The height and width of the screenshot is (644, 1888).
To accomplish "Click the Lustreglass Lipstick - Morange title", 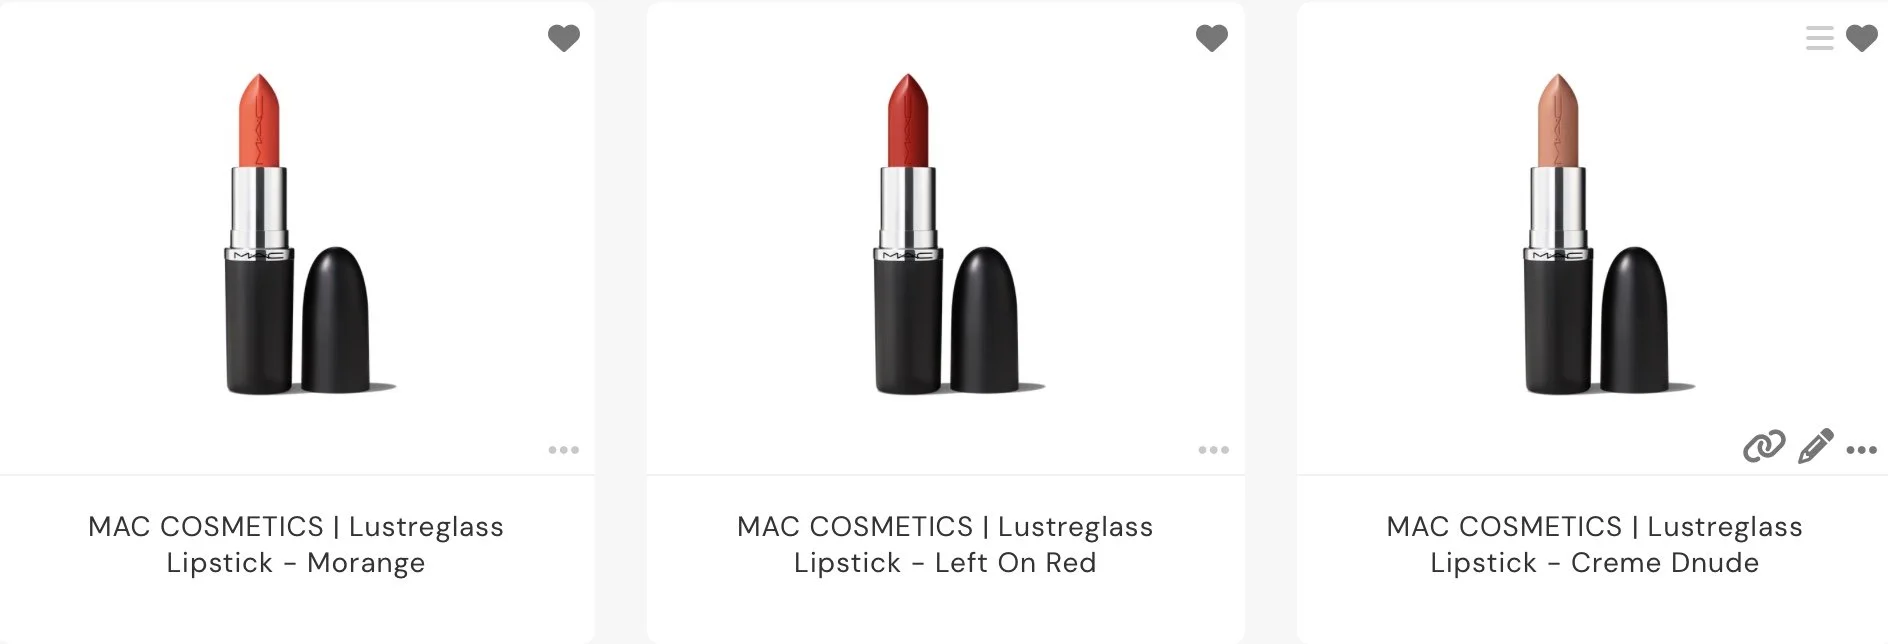I will [296, 544].
